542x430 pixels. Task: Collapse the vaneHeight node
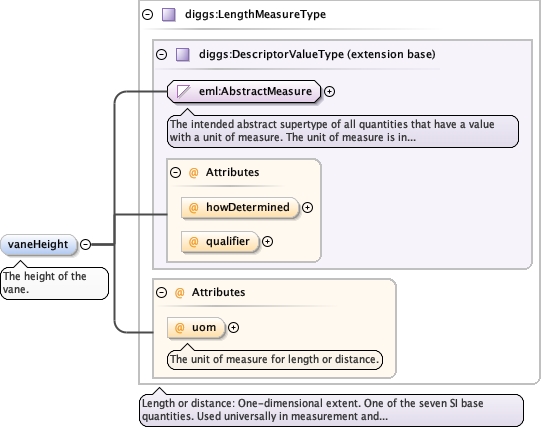click(85, 244)
